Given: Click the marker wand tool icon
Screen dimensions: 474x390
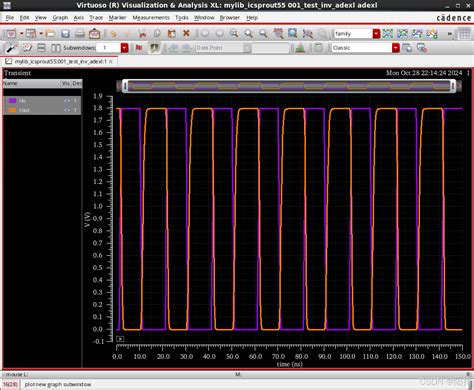Looking at the screenshot, I should (12, 48).
